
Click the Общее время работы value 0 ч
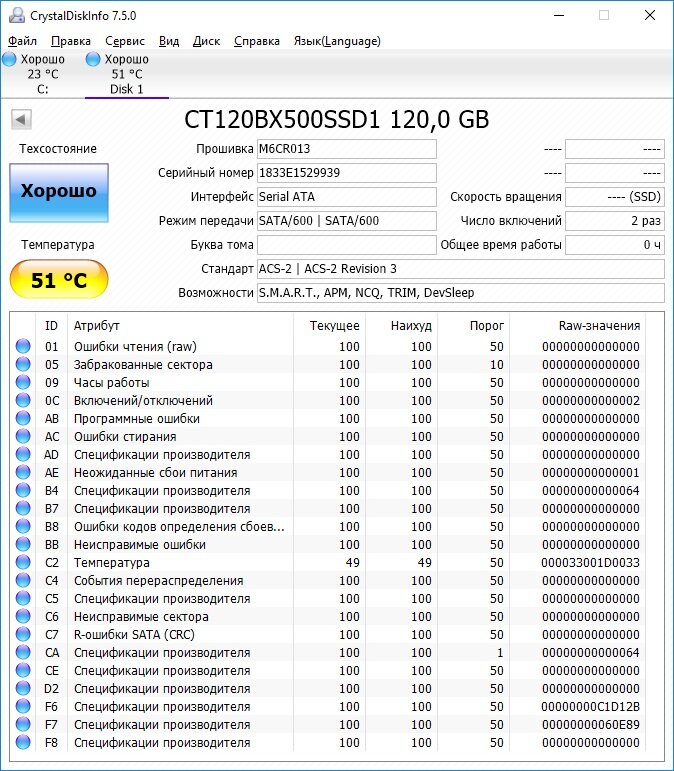[615, 245]
